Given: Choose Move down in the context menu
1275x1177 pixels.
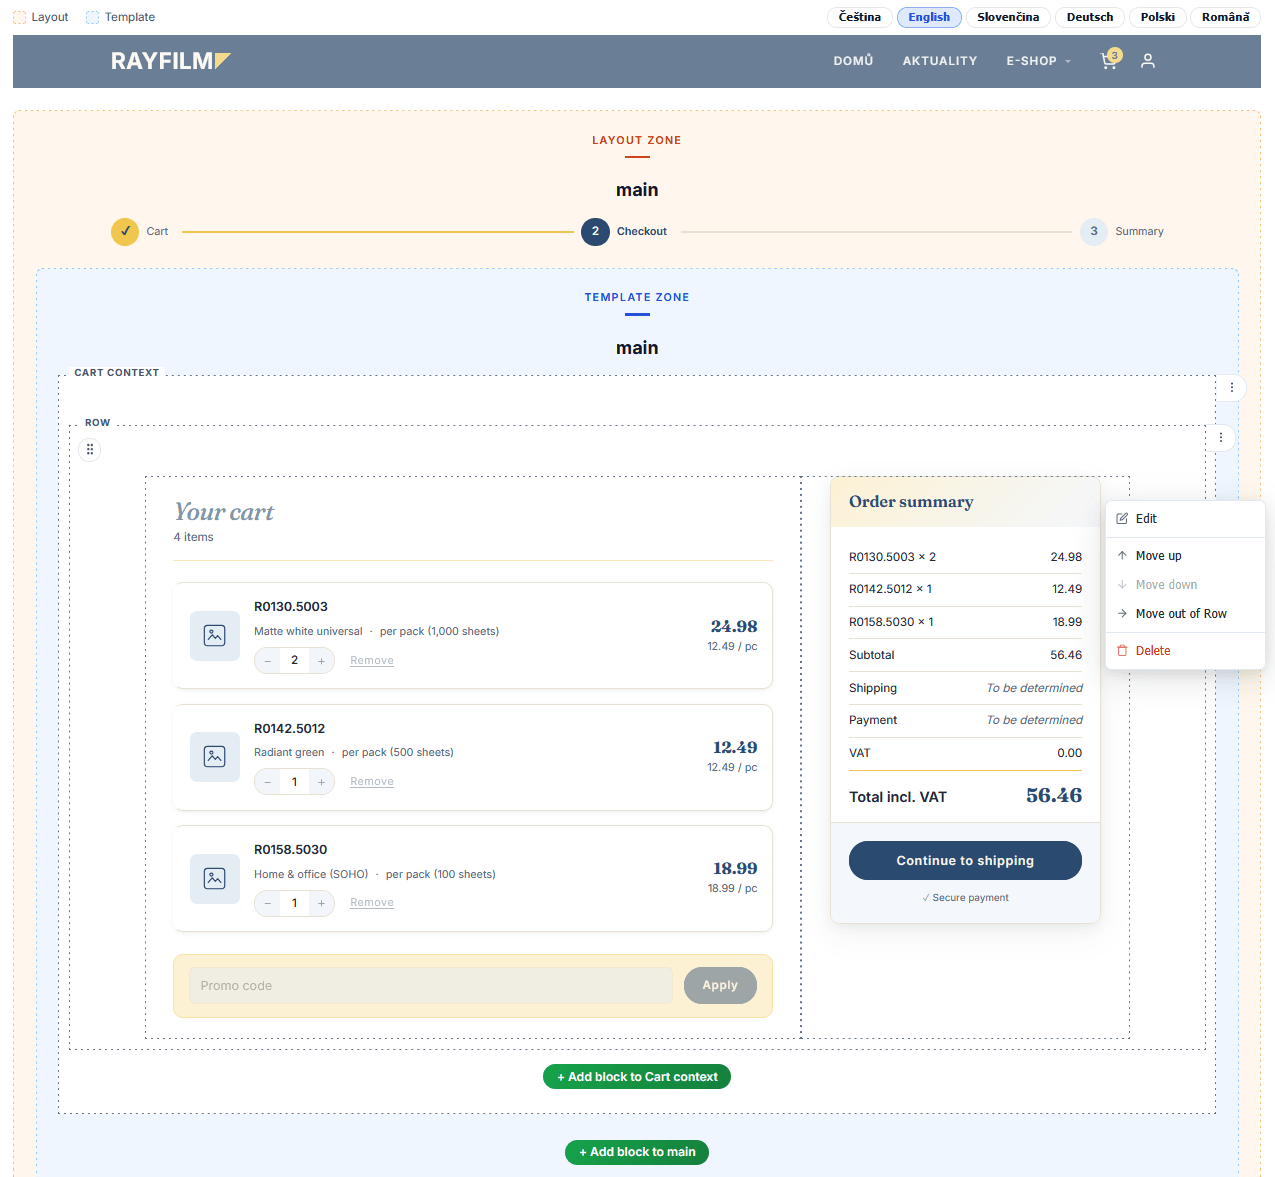Looking at the screenshot, I should 1185,585.
